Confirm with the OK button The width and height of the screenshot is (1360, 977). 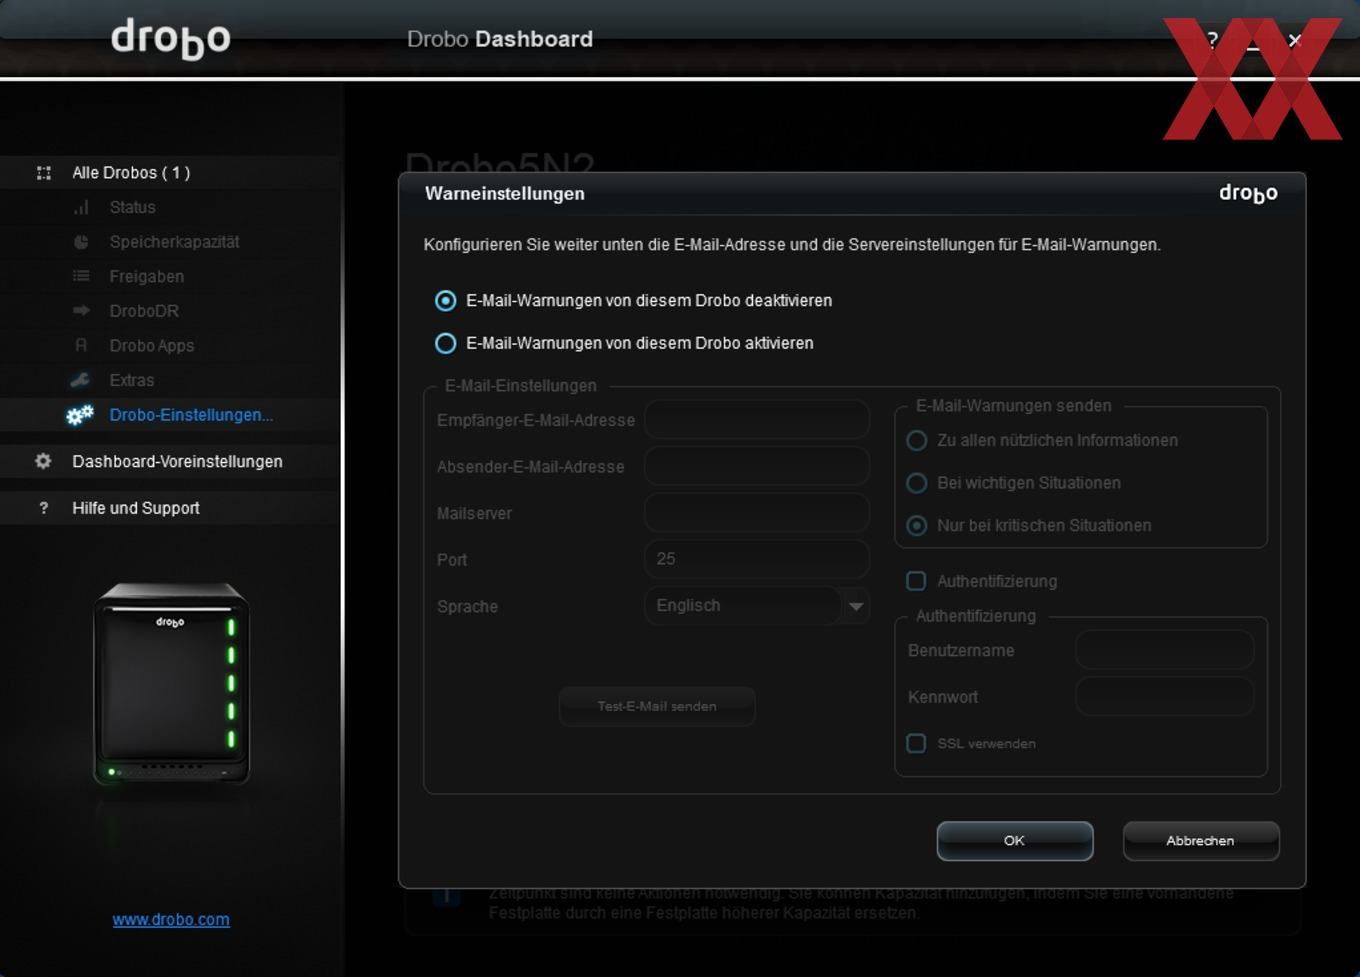(1015, 841)
